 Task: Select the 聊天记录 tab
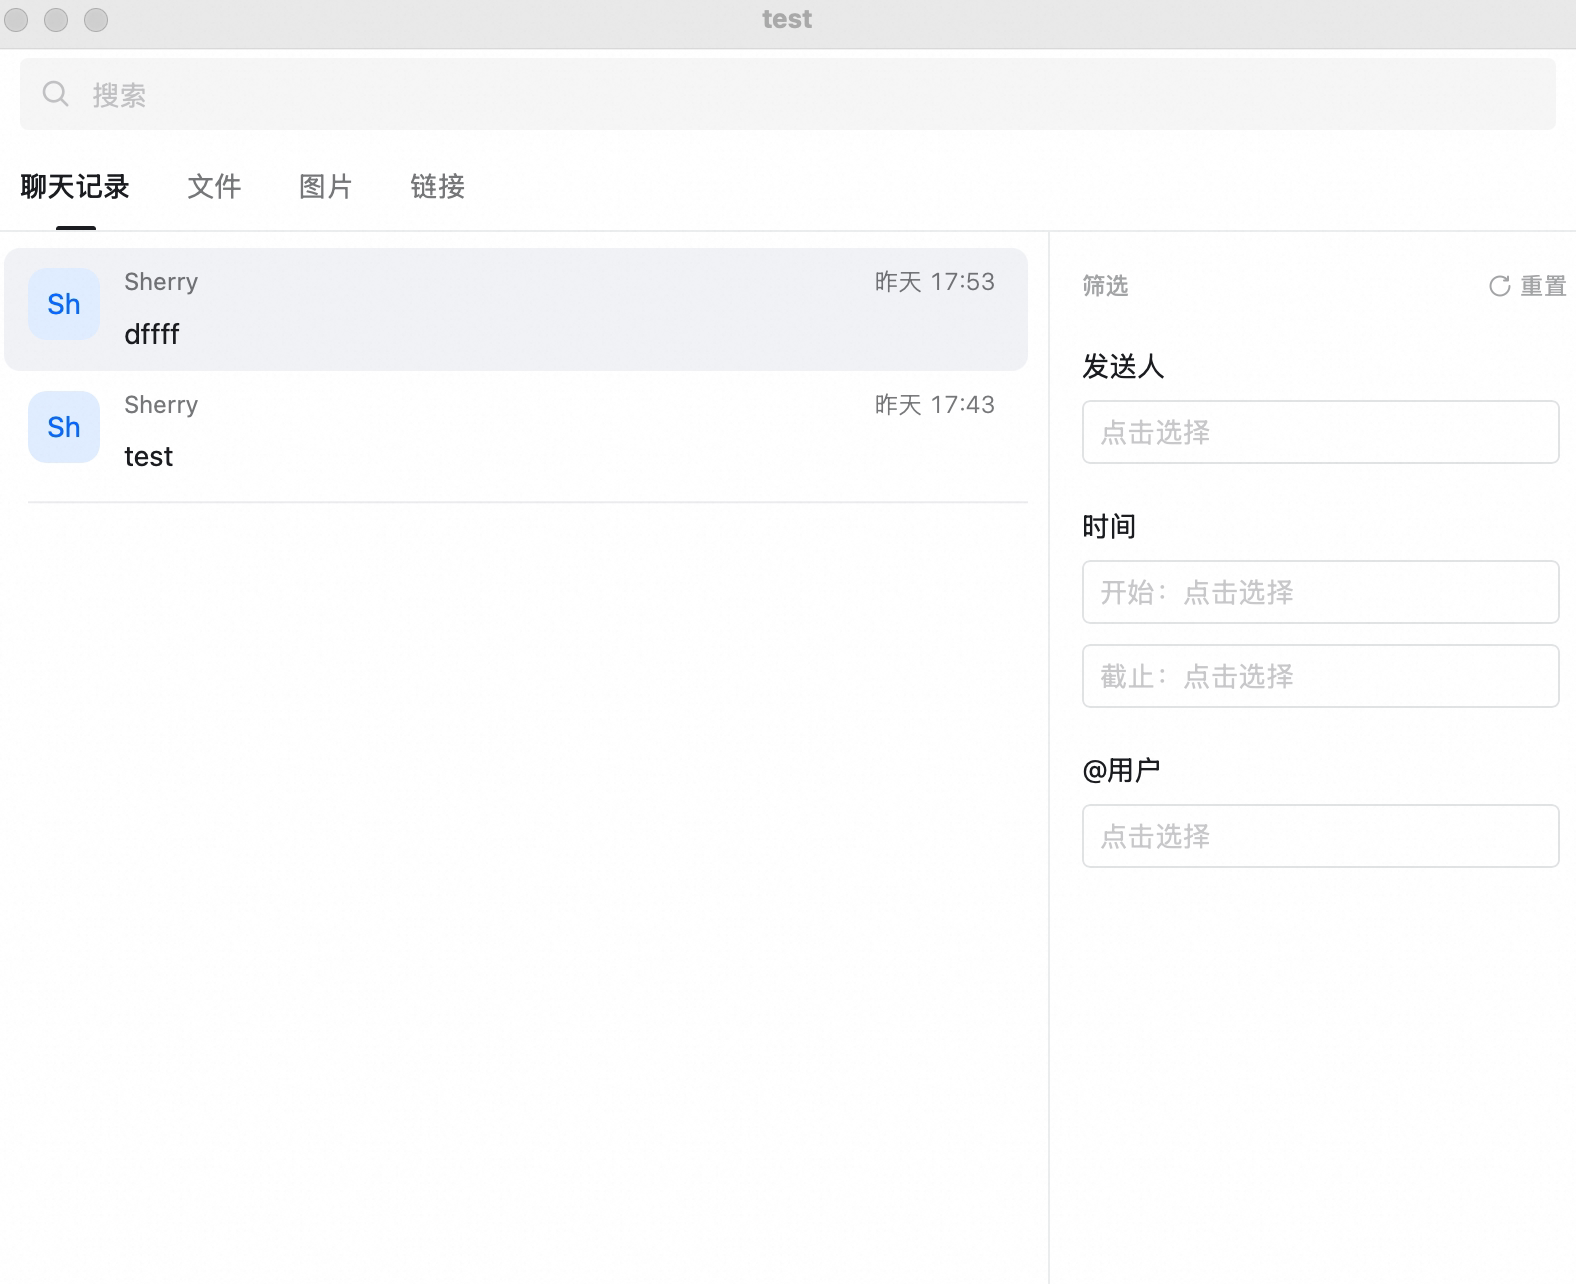(x=75, y=186)
